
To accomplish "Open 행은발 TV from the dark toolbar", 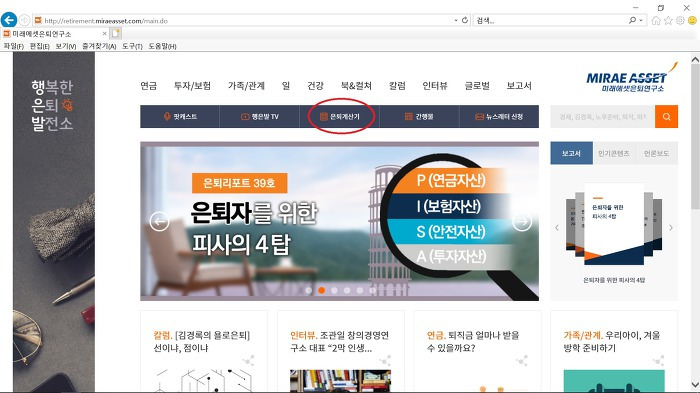I will [x=259, y=117].
